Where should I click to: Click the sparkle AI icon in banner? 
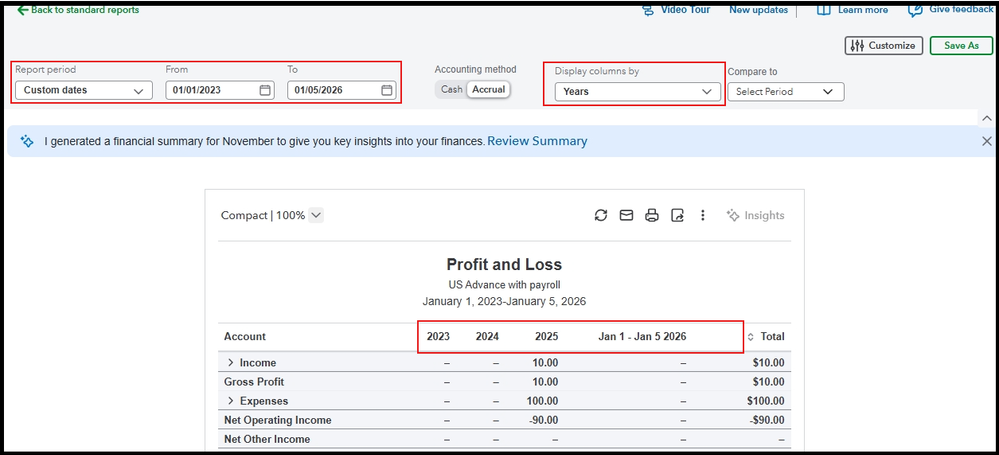(27, 141)
